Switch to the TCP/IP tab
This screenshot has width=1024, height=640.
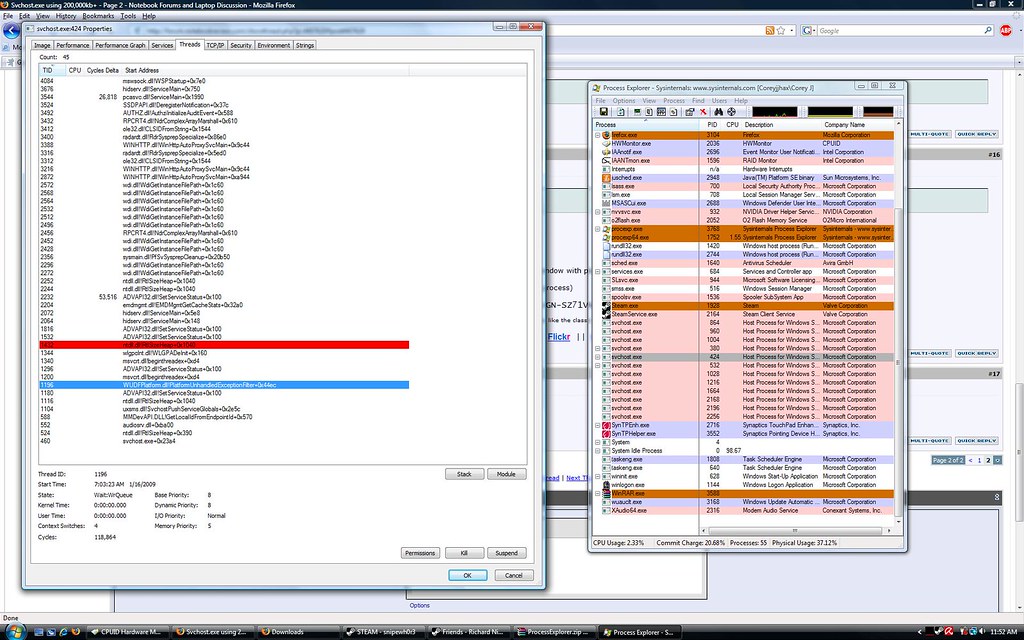(215, 46)
